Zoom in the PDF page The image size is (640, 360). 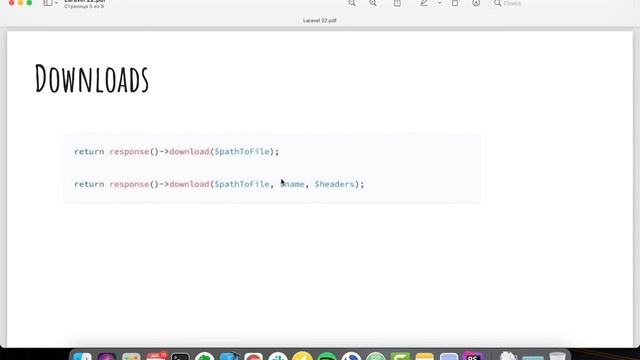click(x=373, y=3)
